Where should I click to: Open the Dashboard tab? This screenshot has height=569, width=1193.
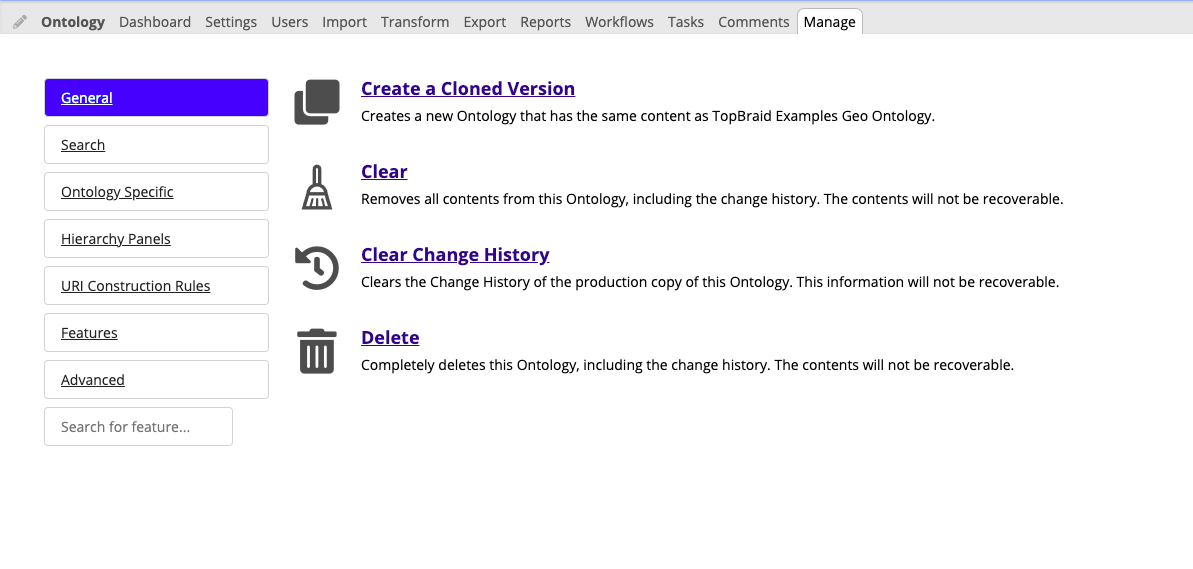[x=155, y=22]
